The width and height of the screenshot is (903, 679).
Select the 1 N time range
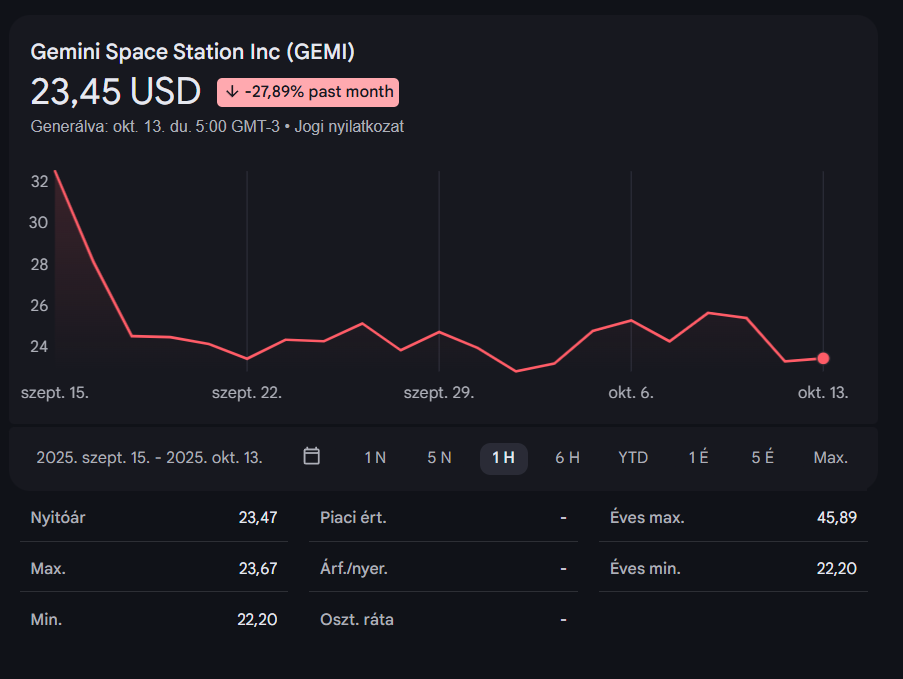(375, 458)
